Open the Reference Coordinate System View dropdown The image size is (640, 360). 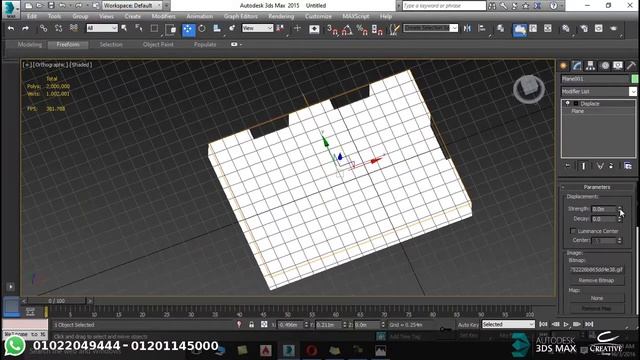257,28
